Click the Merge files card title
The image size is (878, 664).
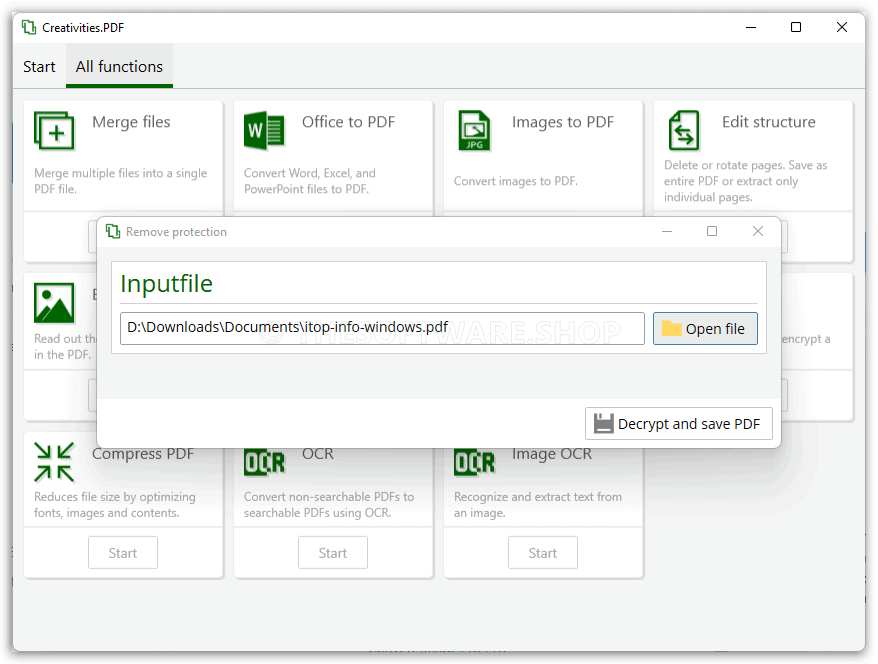(131, 122)
